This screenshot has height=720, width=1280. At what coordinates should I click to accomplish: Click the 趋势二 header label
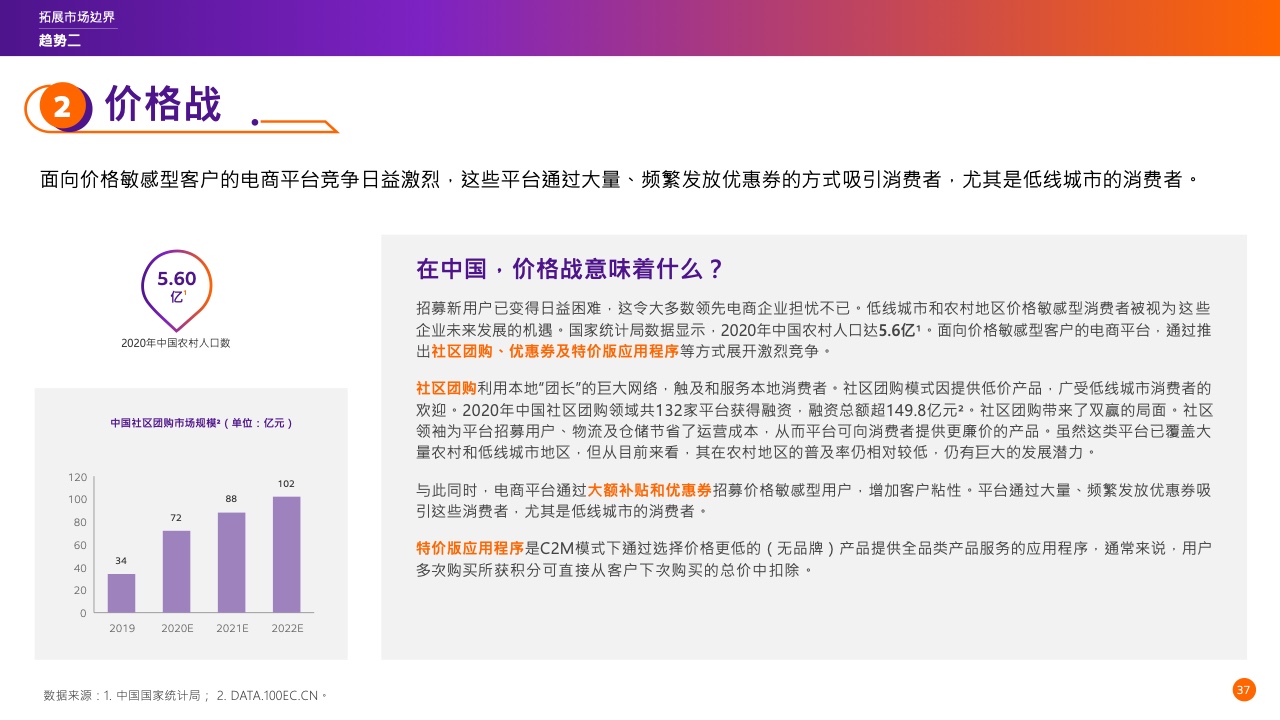(59, 40)
